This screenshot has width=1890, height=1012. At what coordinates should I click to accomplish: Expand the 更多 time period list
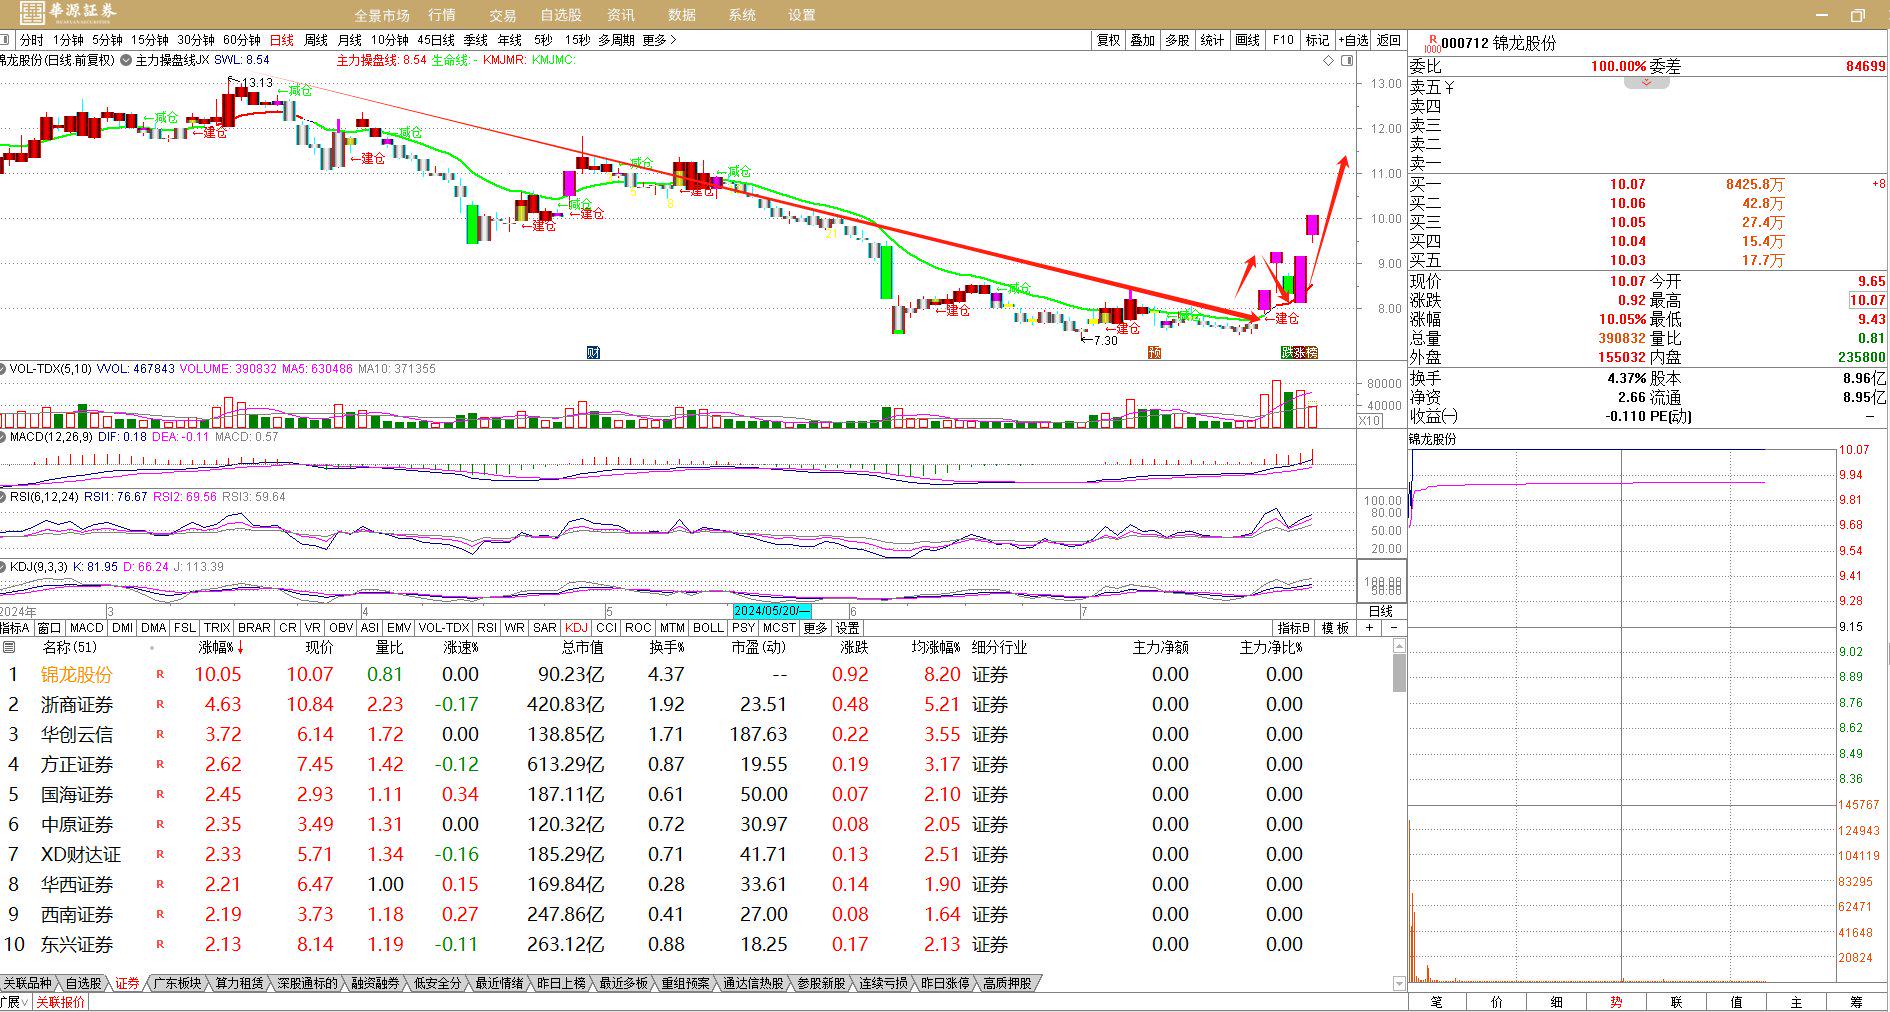(x=659, y=40)
